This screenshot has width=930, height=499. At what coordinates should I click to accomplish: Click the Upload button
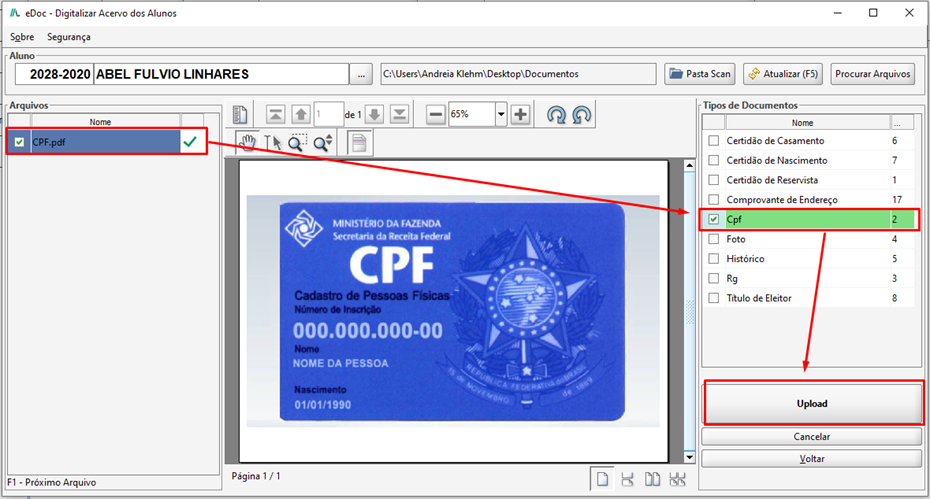812,403
